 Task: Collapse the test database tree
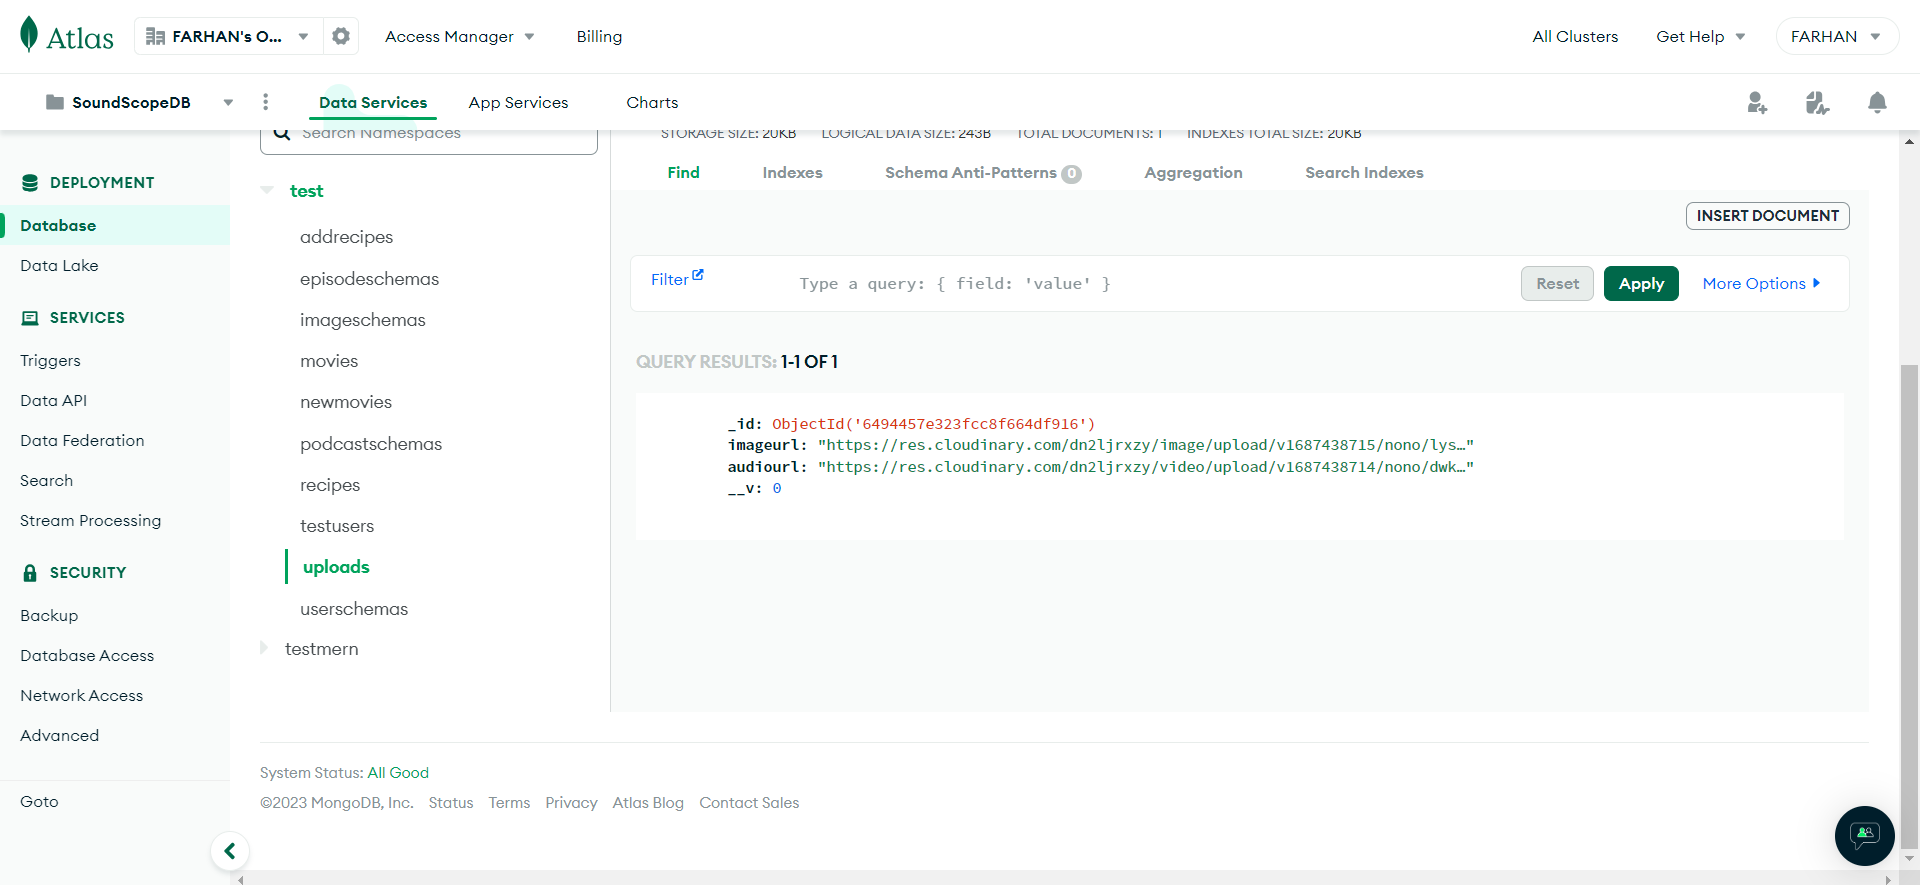[x=267, y=190]
